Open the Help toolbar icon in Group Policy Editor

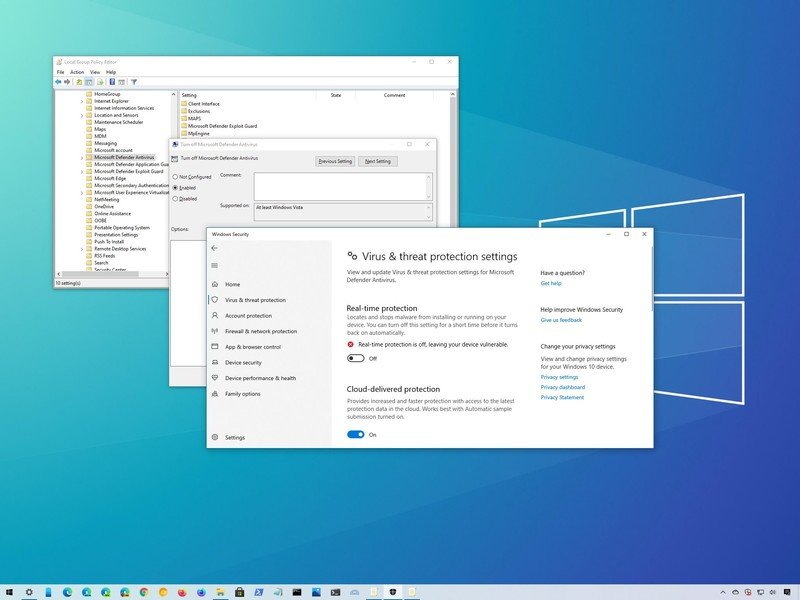(x=112, y=82)
